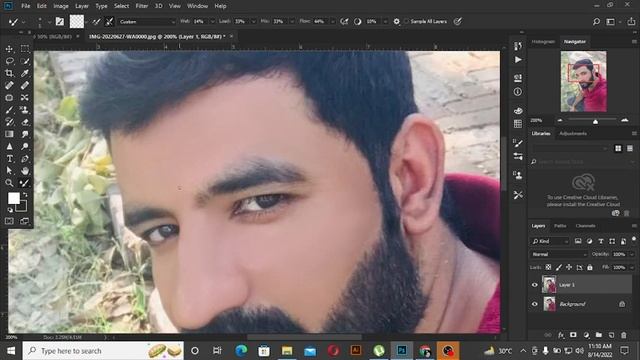Select the Clone Stamp tool

point(25,110)
